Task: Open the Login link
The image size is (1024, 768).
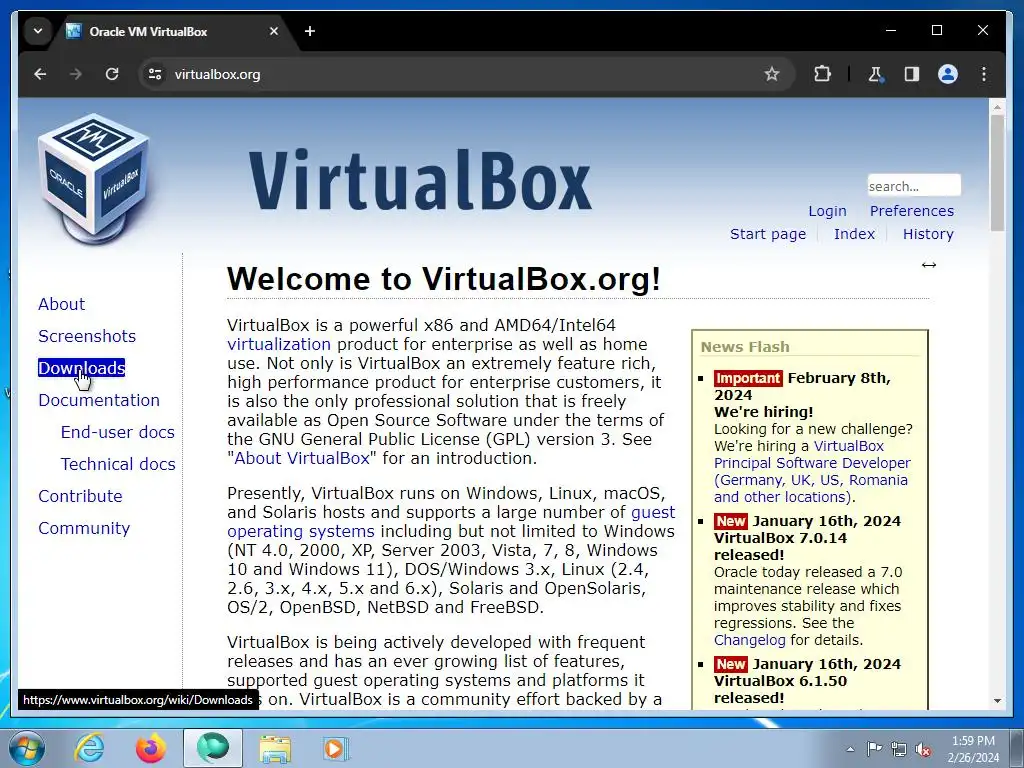Action: tap(827, 211)
